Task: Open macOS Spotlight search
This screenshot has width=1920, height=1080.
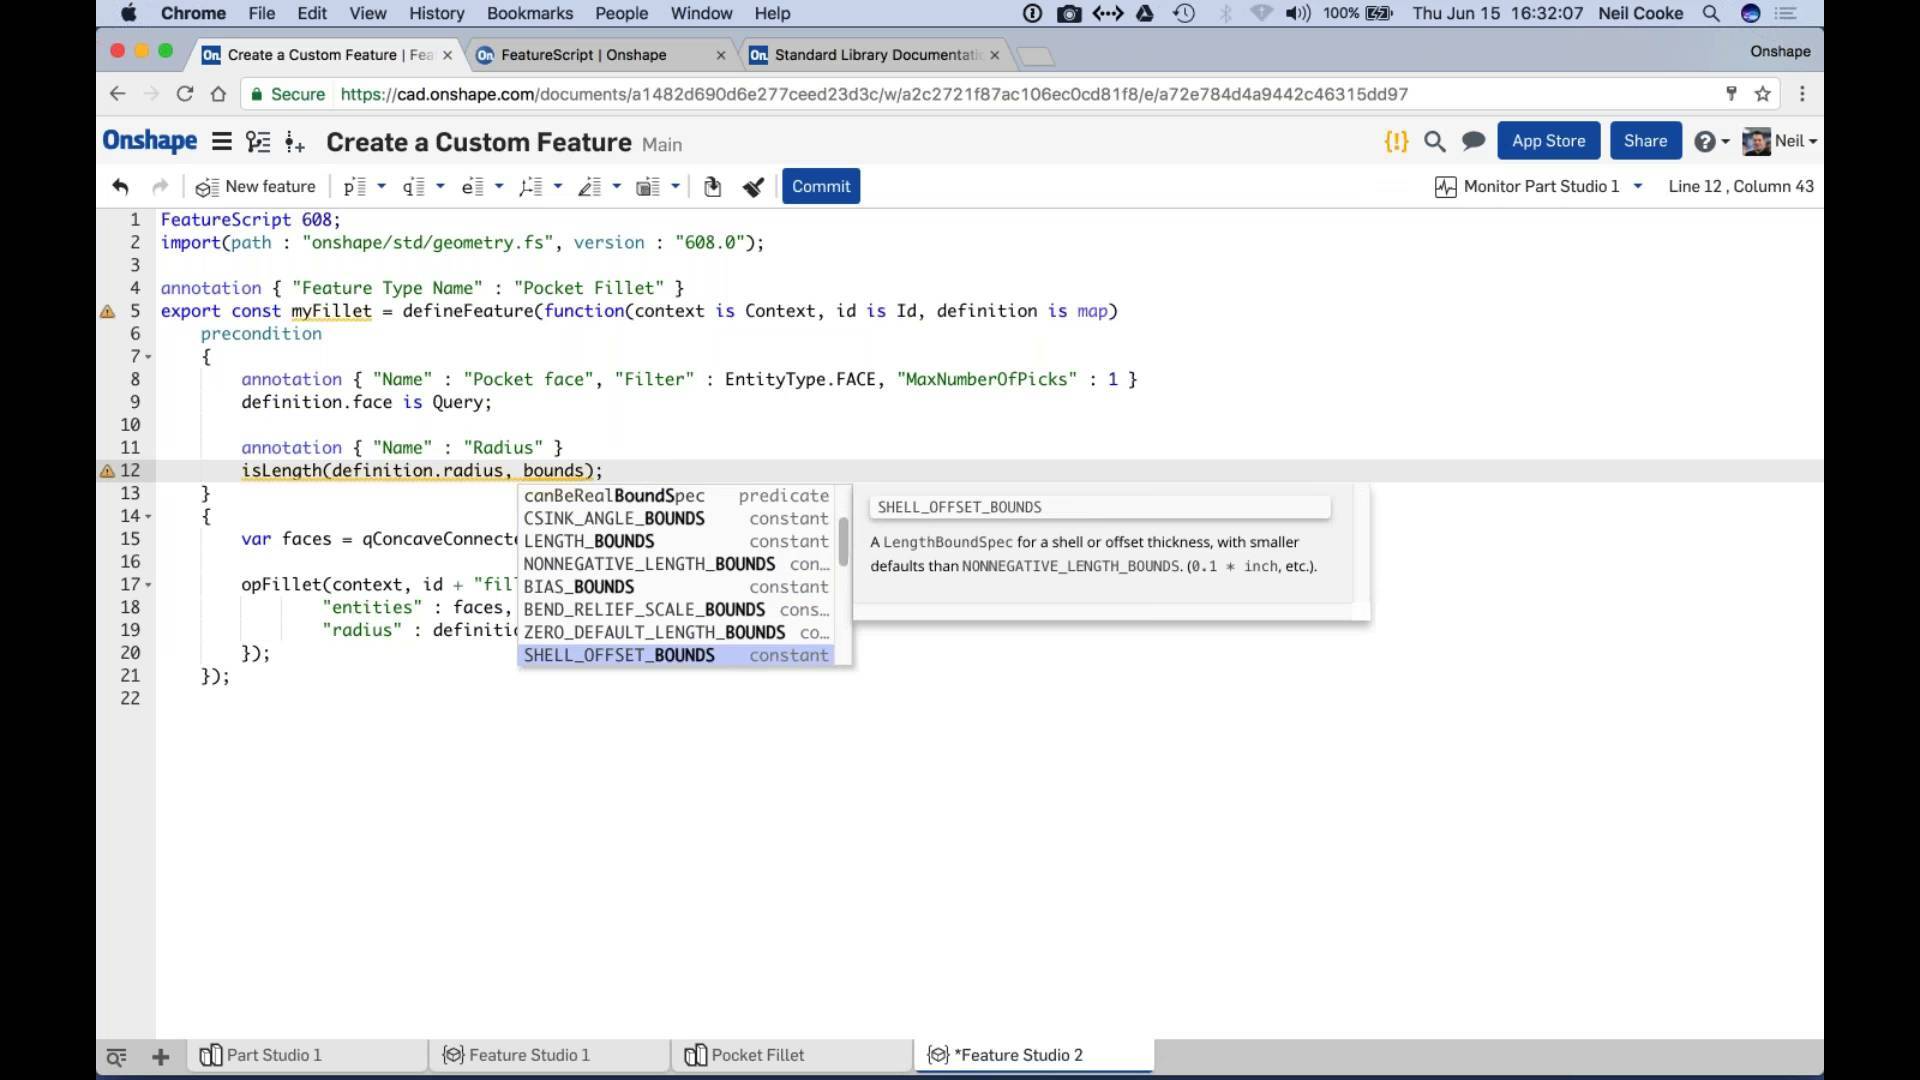Action: [1710, 13]
